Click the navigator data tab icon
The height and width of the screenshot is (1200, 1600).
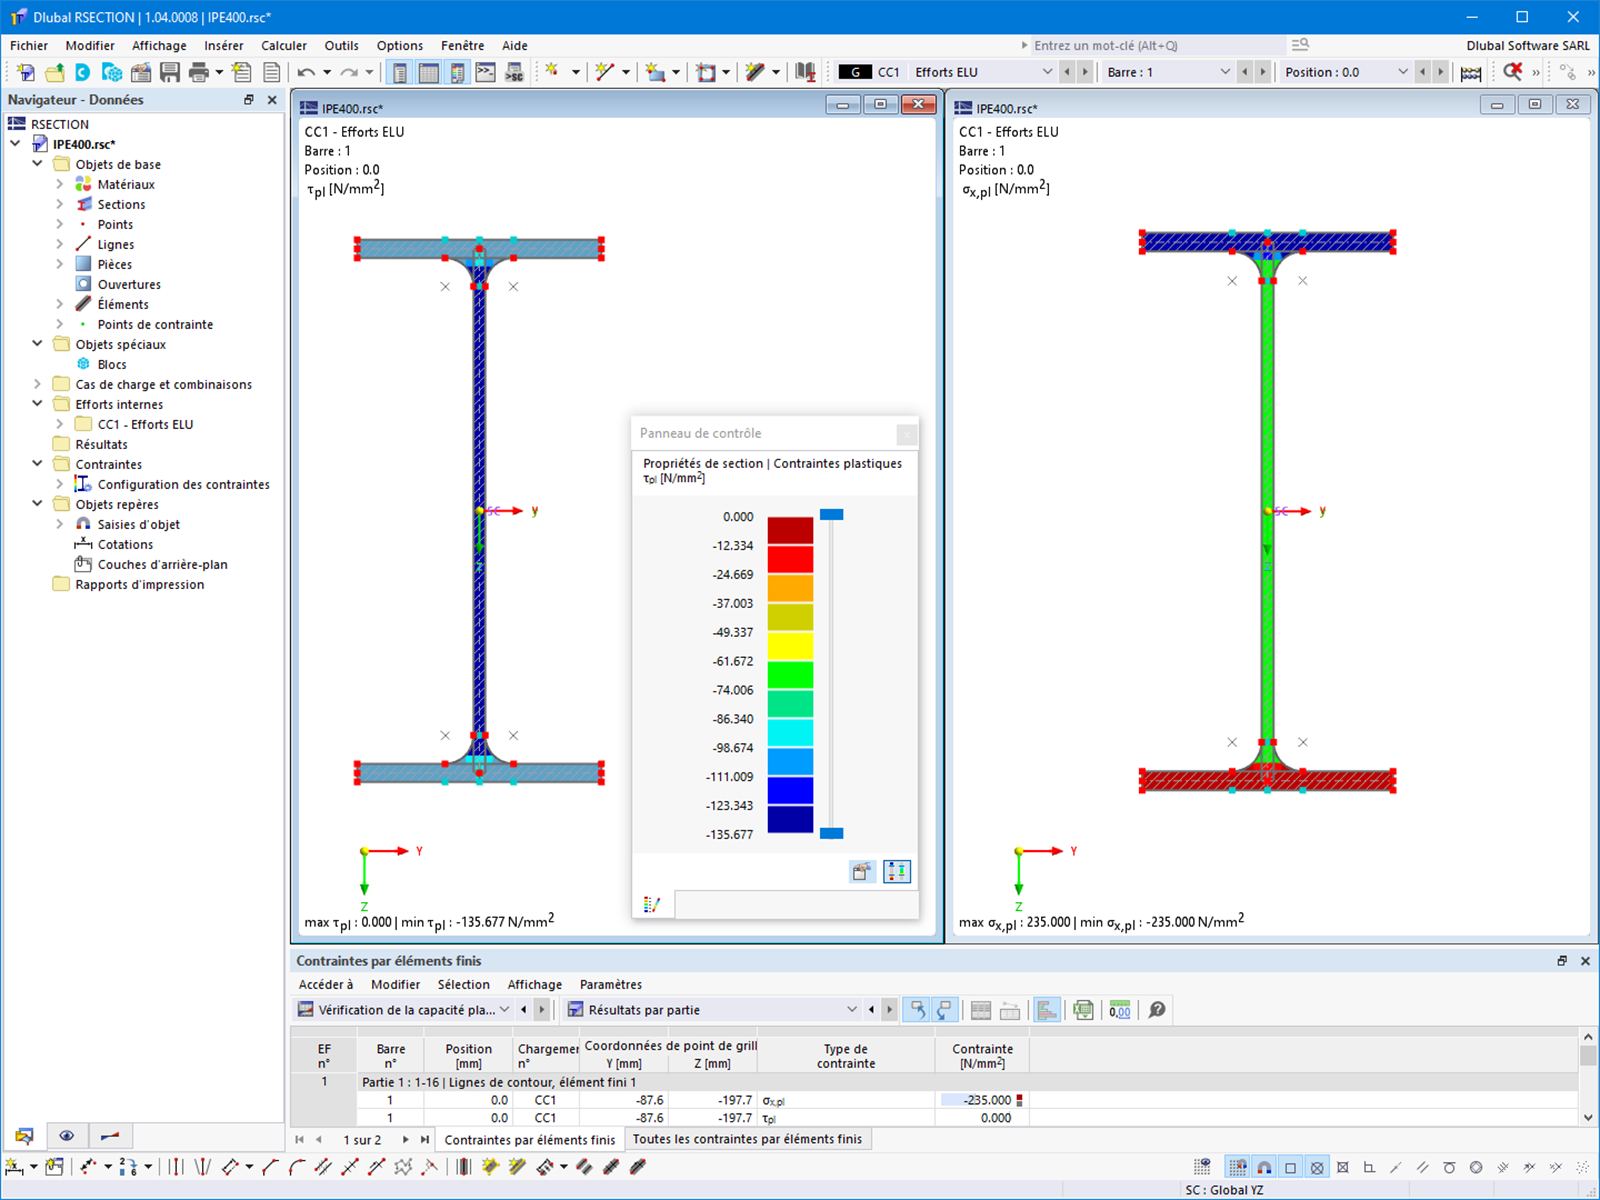24,1136
